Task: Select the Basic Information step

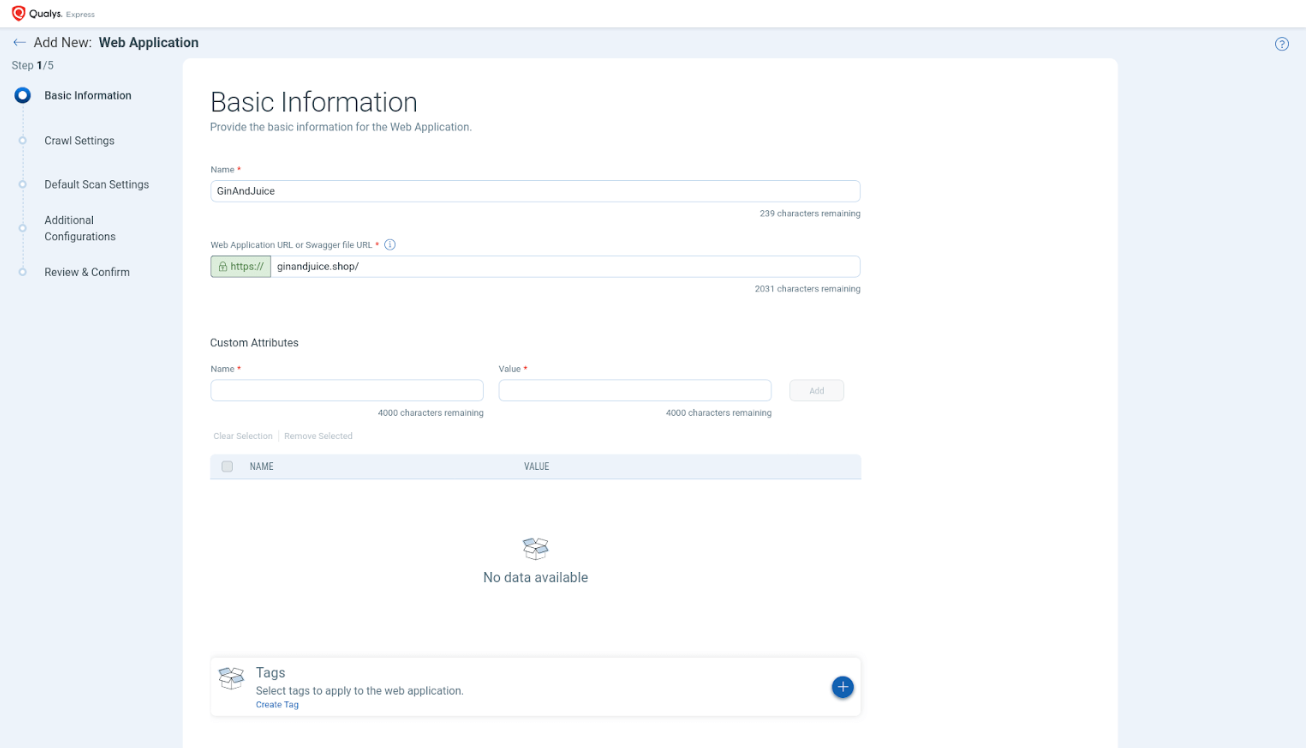Action: 88,96
